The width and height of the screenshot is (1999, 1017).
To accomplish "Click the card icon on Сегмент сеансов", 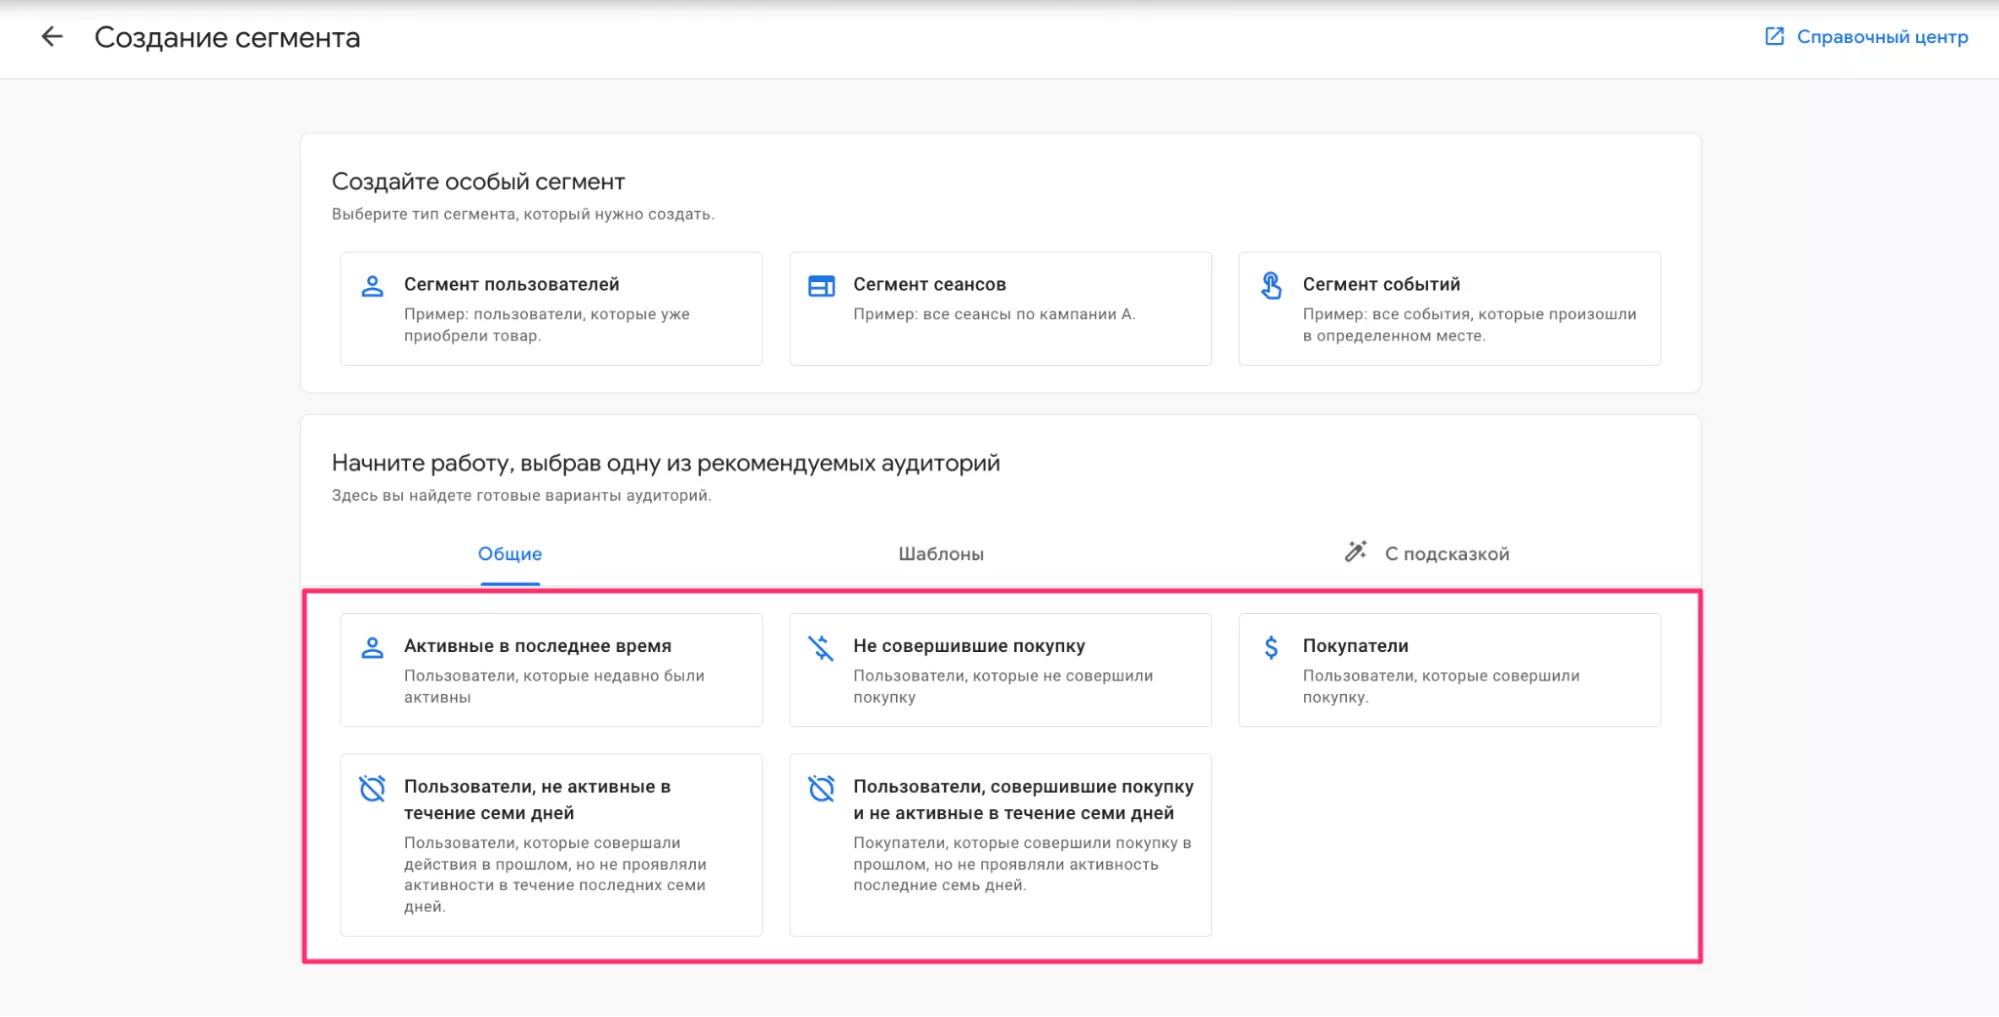I will [820, 285].
